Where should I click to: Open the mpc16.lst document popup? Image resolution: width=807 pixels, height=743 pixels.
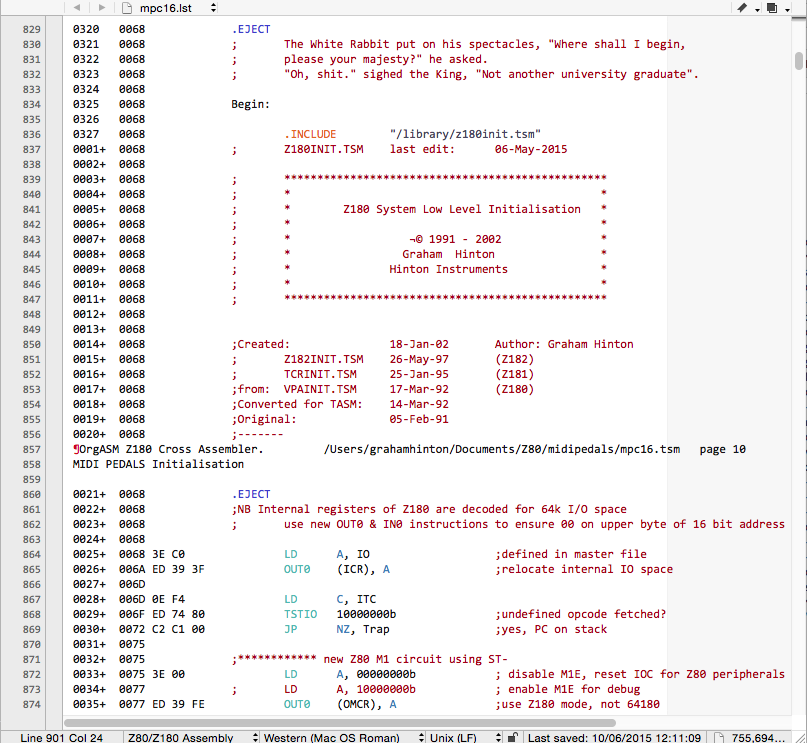[179, 8]
